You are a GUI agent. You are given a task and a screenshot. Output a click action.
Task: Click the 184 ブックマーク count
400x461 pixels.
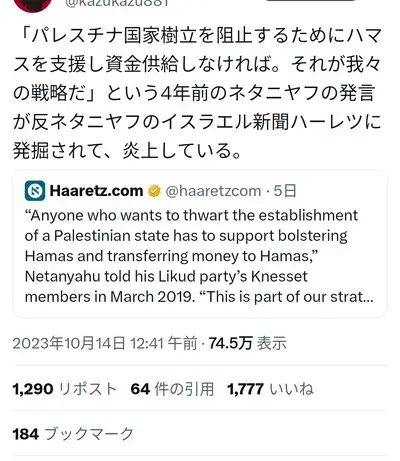pyautogui.click(x=73, y=434)
